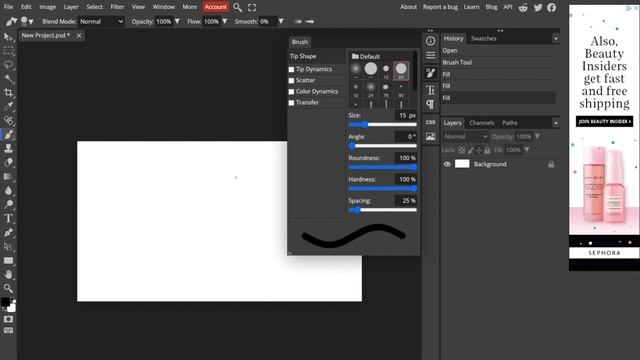The height and width of the screenshot is (360, 640).
Task: Select the Magic Wand tool
Action: [8, 79]
